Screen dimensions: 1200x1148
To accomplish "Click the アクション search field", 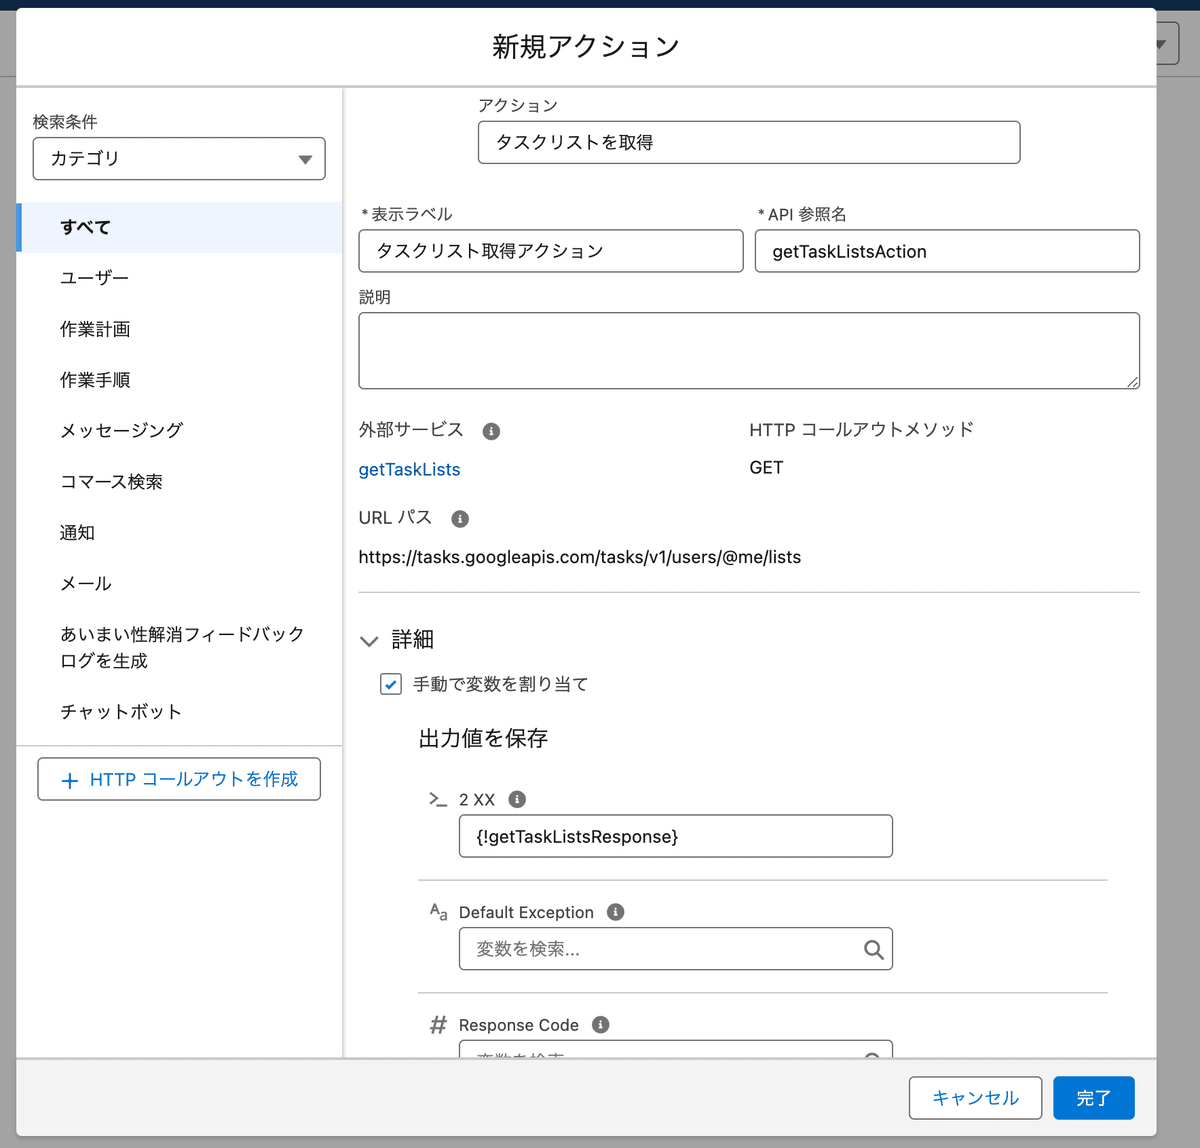I will tap(749, 142).
